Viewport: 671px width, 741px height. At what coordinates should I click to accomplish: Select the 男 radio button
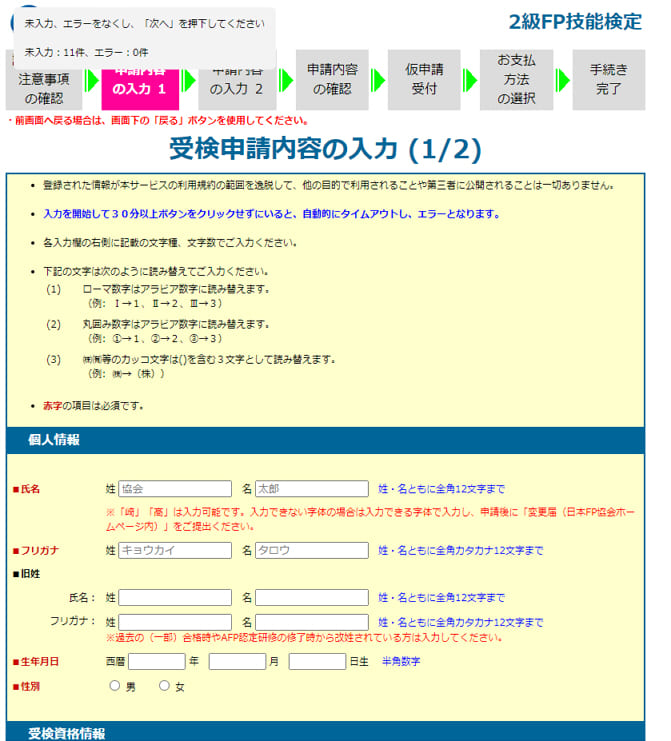[x=115, y=686]
